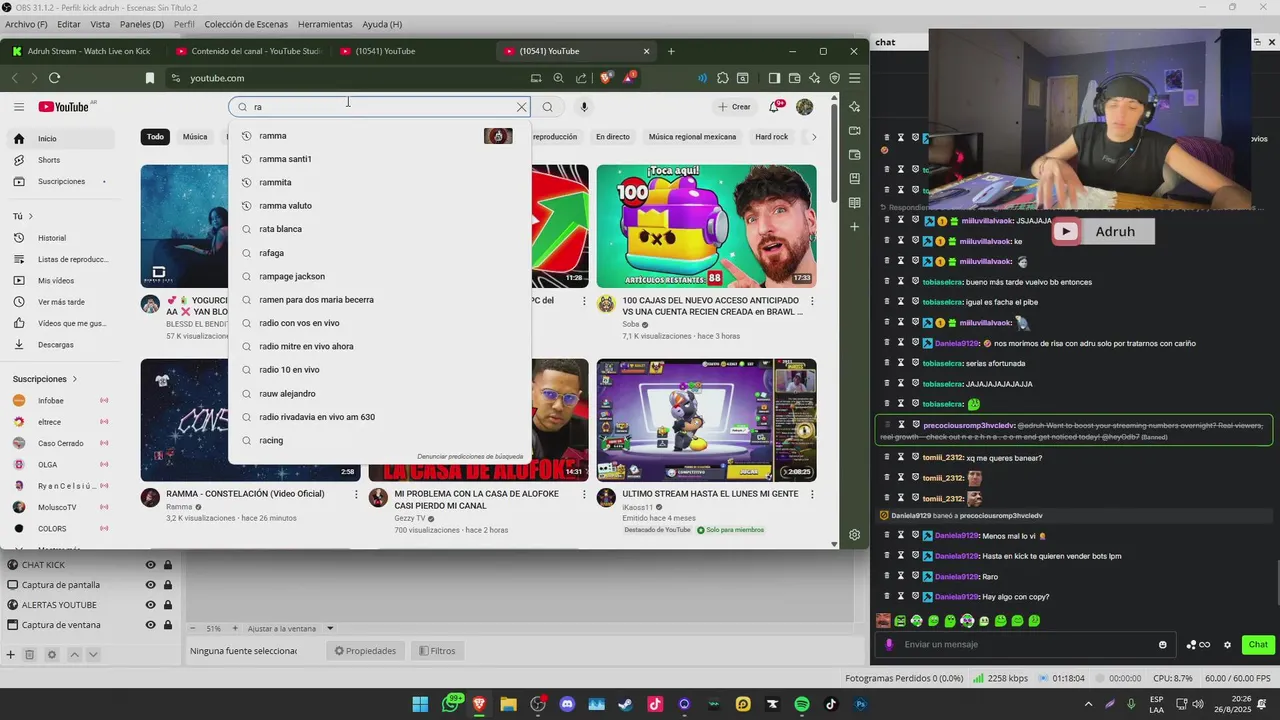Show more category chips with right arrow
Image resolution: width=1280 pixels, height=720 pixels.
click(x=814, y=137)
